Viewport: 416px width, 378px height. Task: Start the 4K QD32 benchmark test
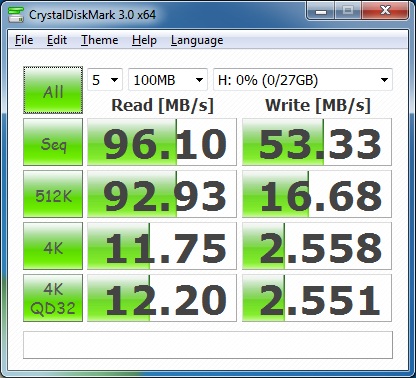(x=53, y=298)
